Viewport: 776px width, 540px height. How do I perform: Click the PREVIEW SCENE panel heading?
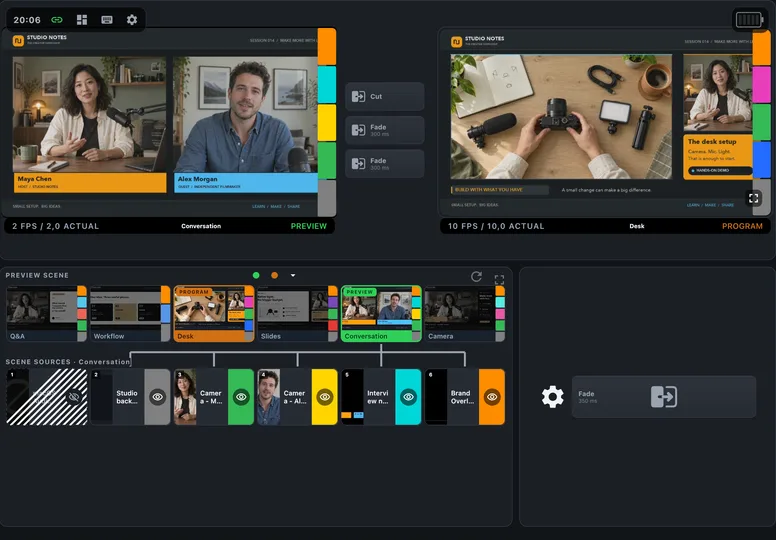pos(37,275)
